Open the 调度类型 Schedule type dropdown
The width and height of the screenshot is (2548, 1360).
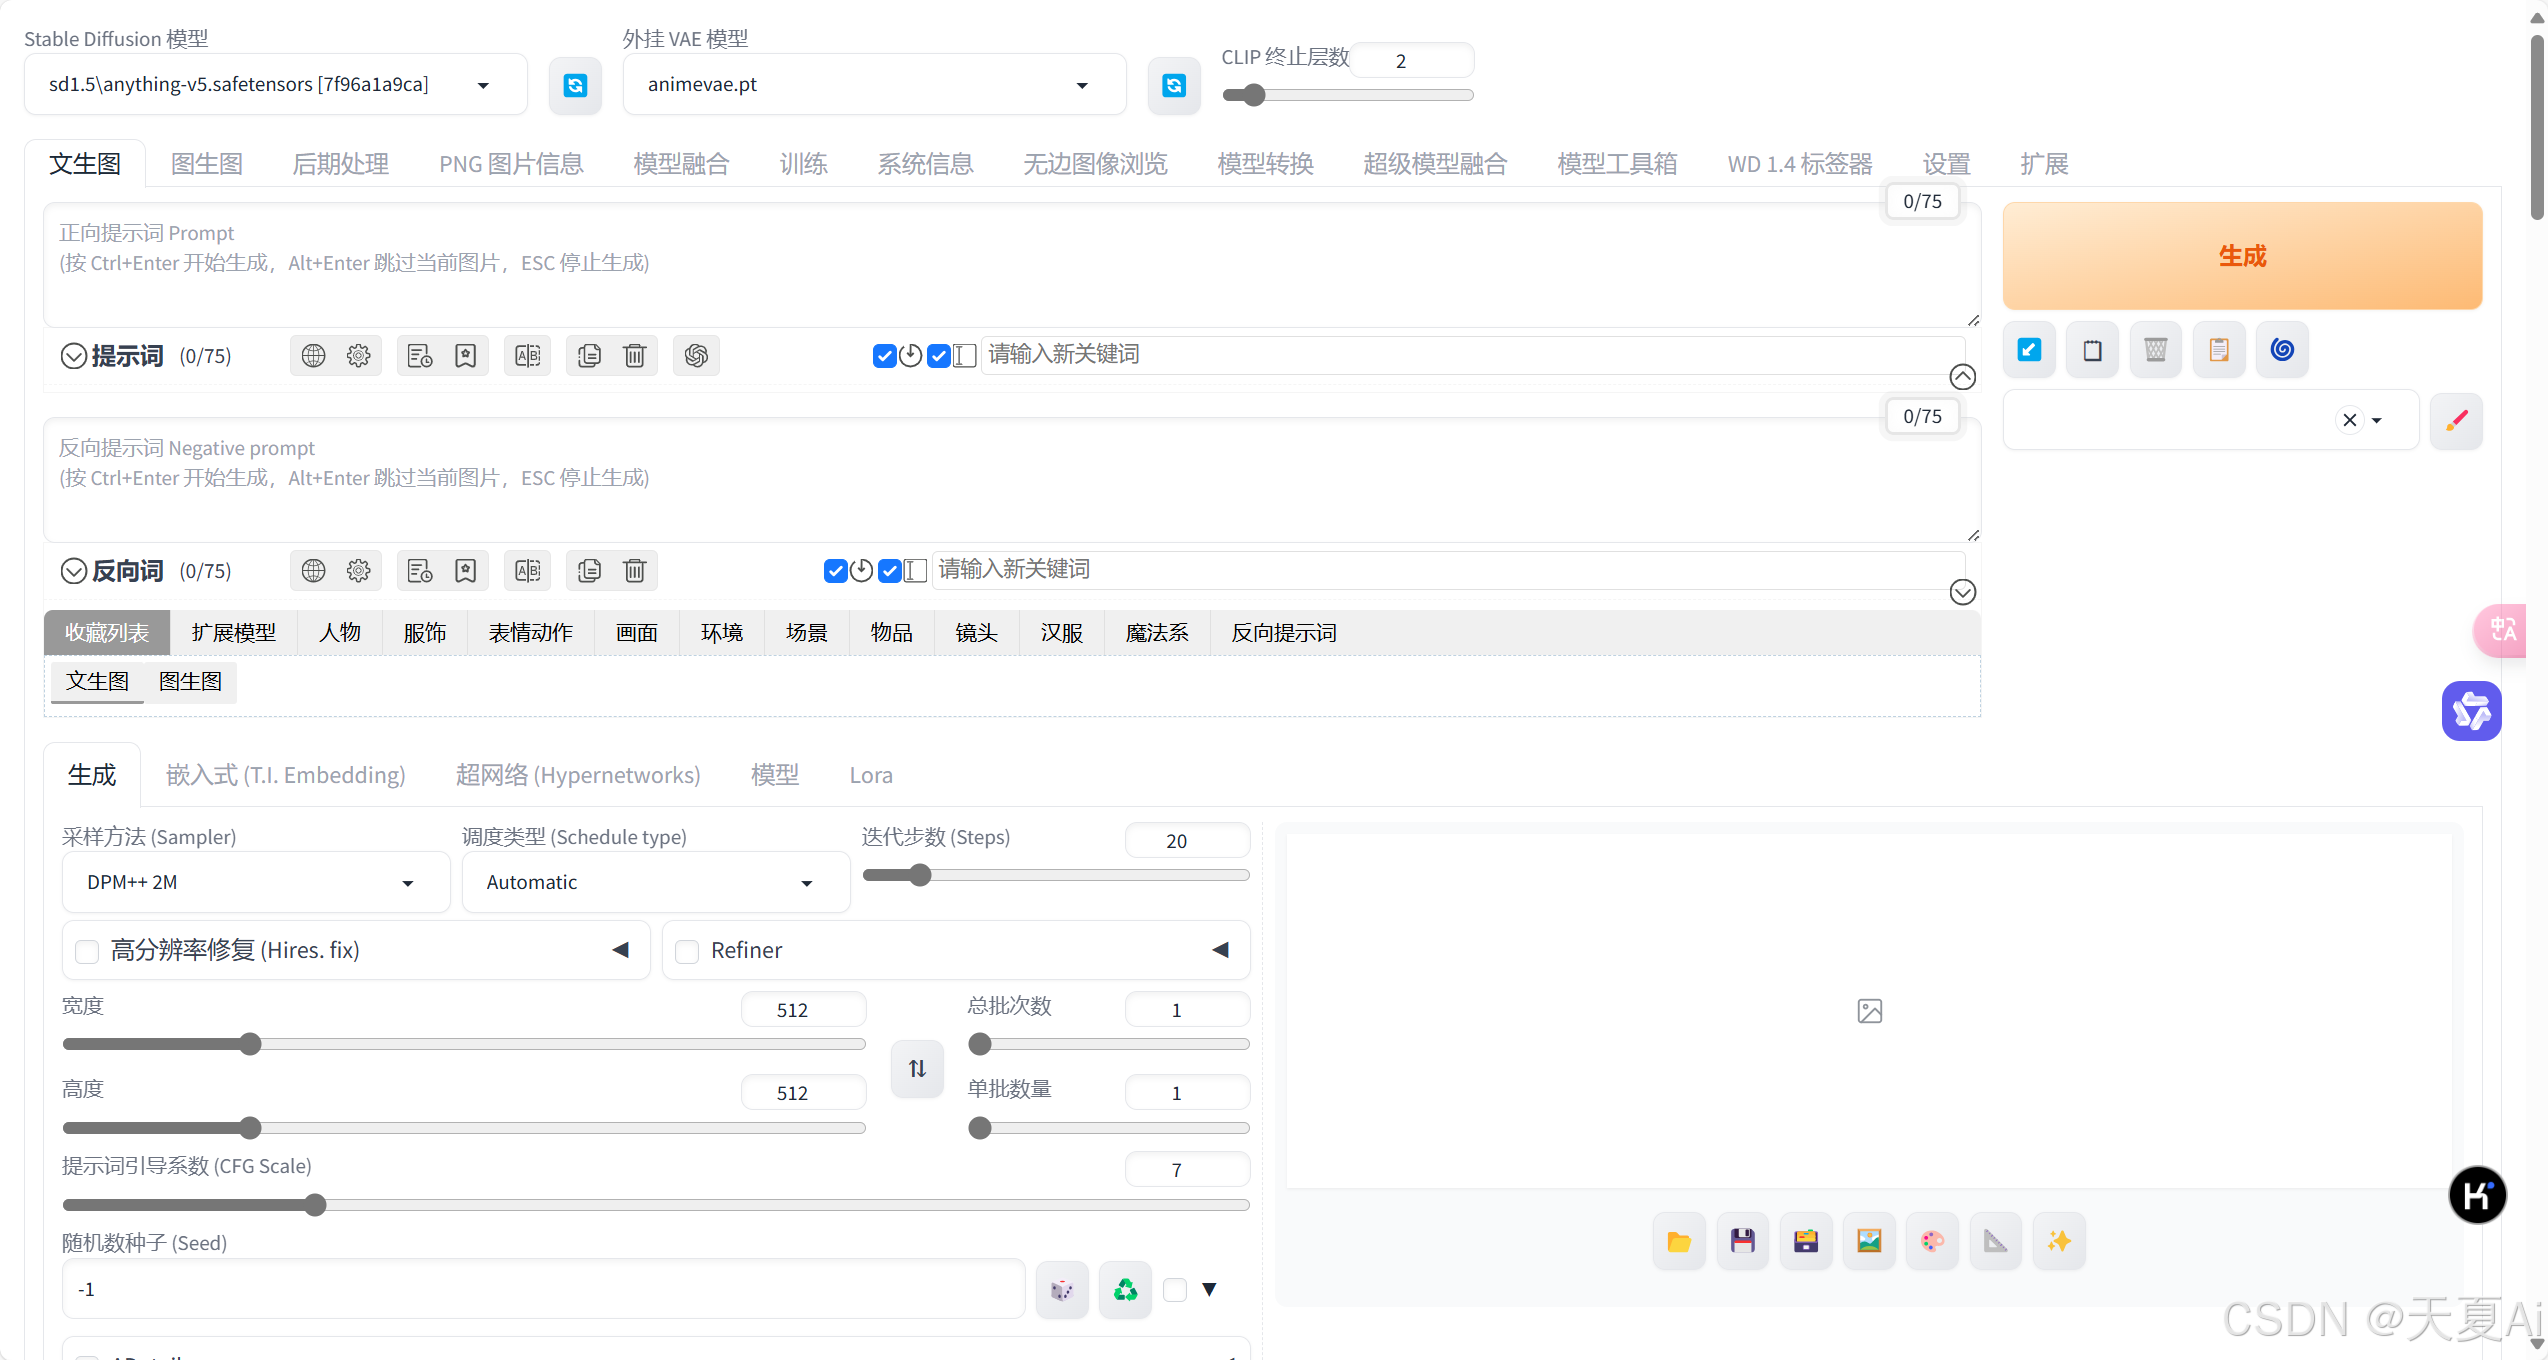655,883
